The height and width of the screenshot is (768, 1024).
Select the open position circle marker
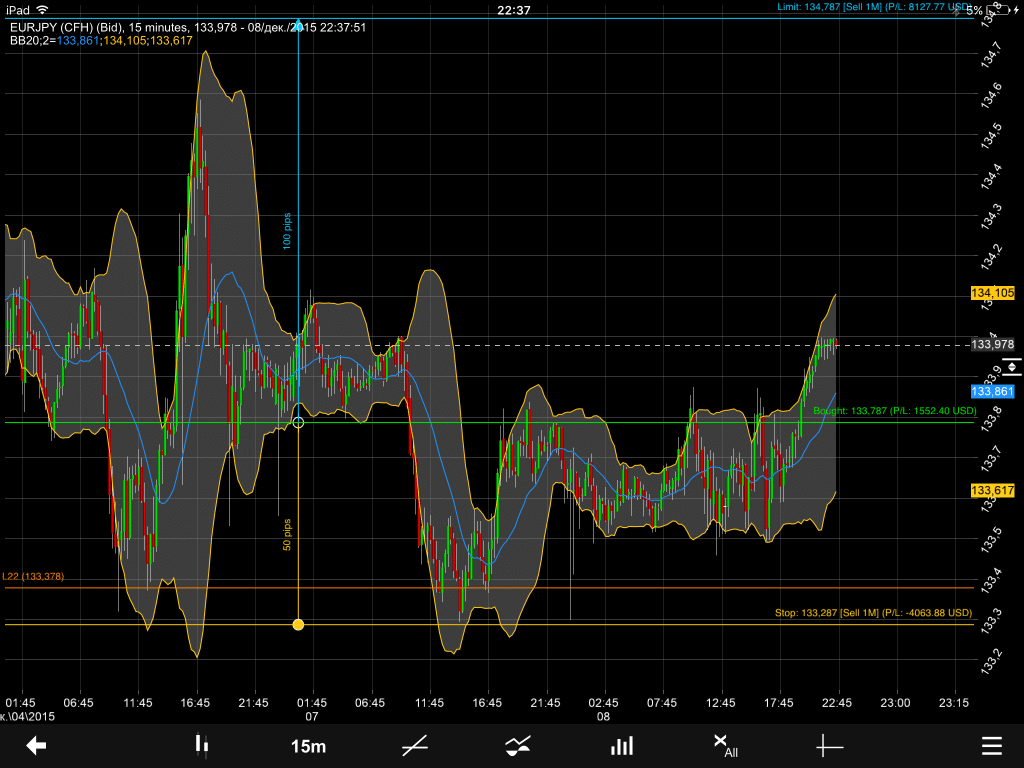click(x=298, y=423)
